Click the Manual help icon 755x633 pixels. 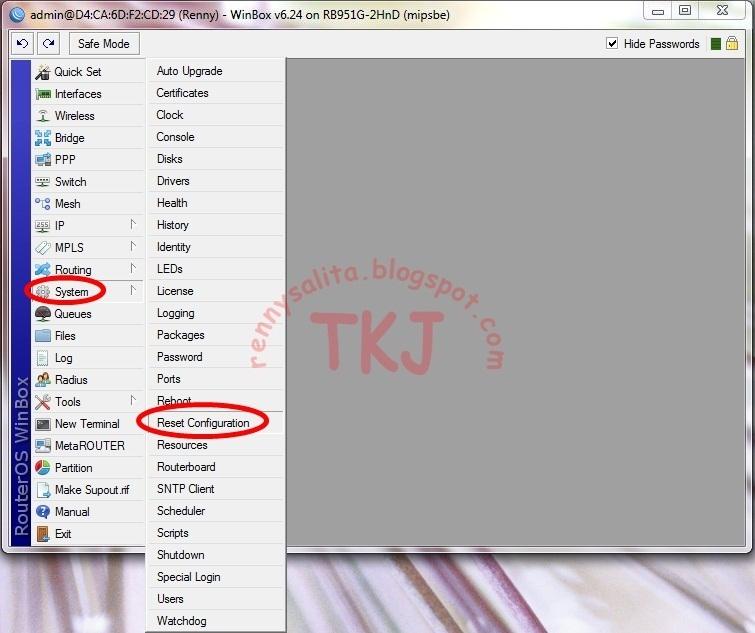pyautogui.click(x=43, y=512)
